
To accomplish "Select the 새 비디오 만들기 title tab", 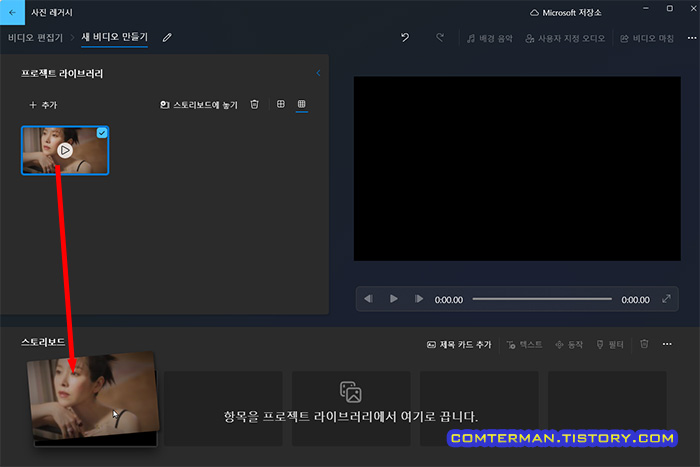I will (114, 38).
